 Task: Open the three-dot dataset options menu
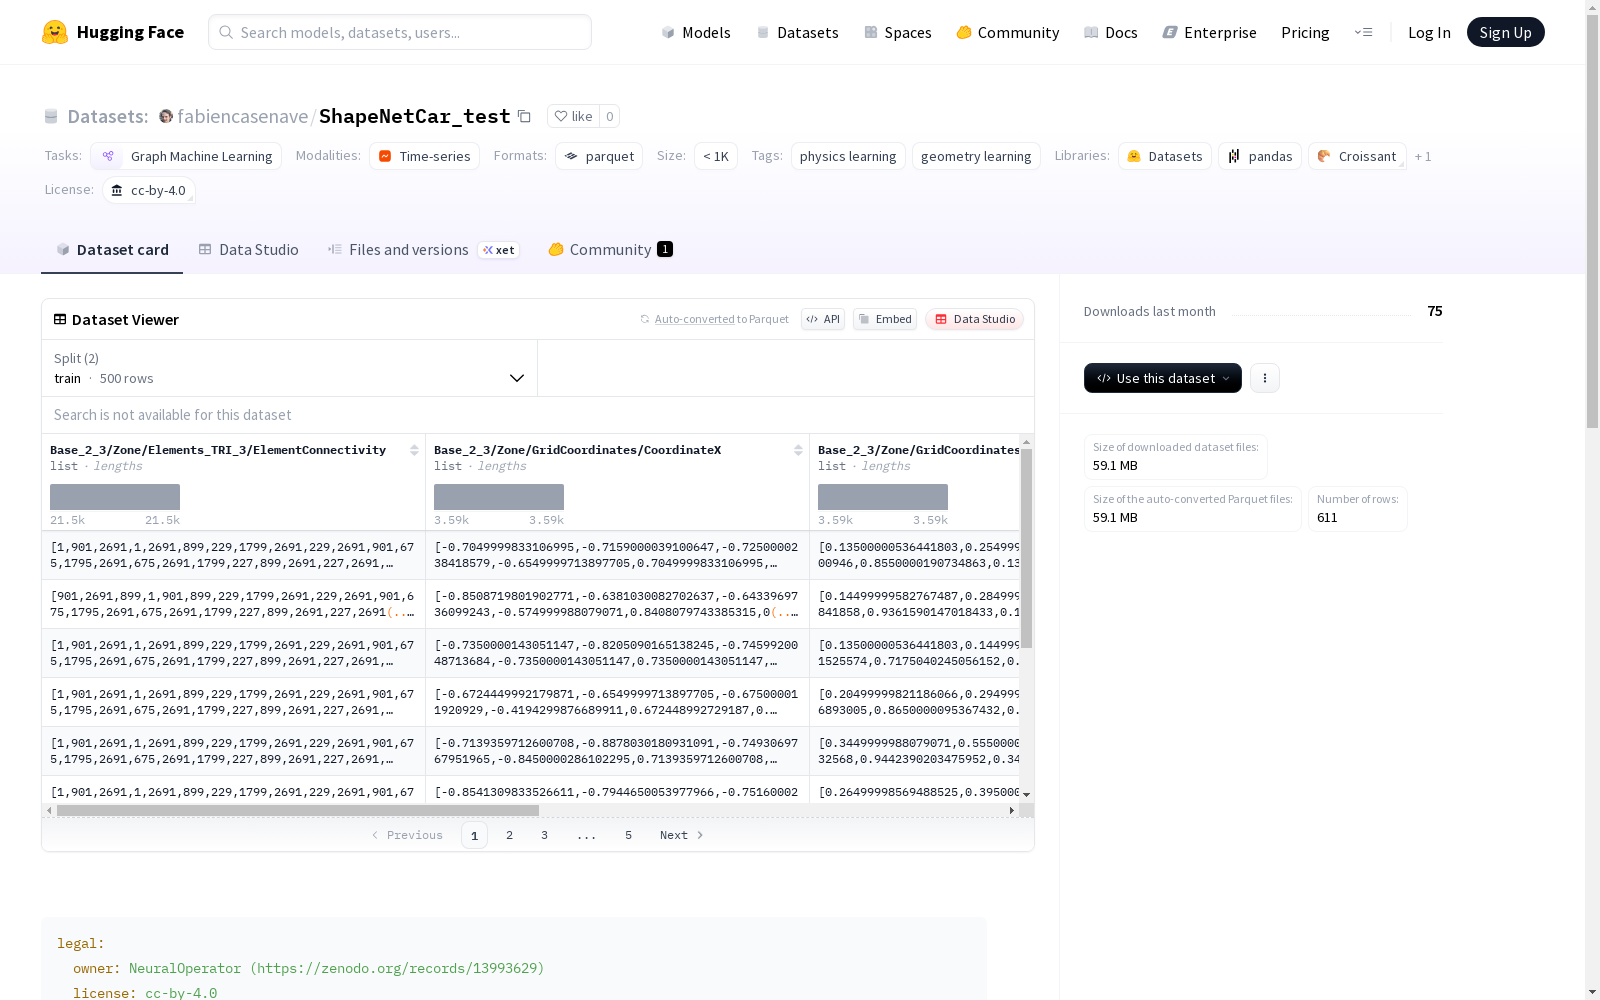coord(1265,378)
